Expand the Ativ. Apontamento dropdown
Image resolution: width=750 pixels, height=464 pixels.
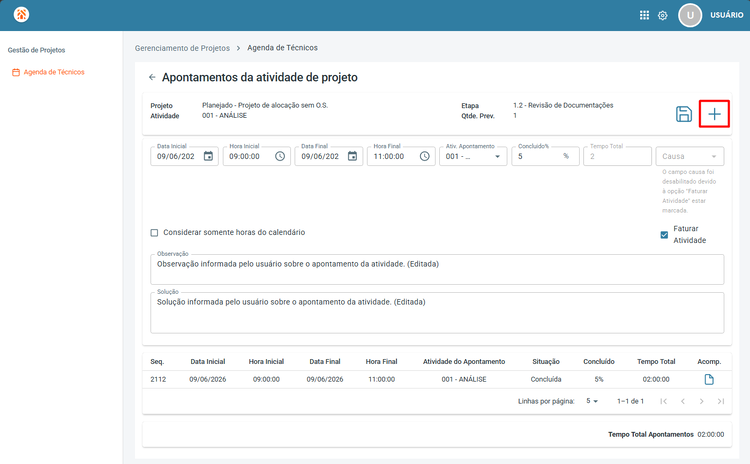pos(473,156)
